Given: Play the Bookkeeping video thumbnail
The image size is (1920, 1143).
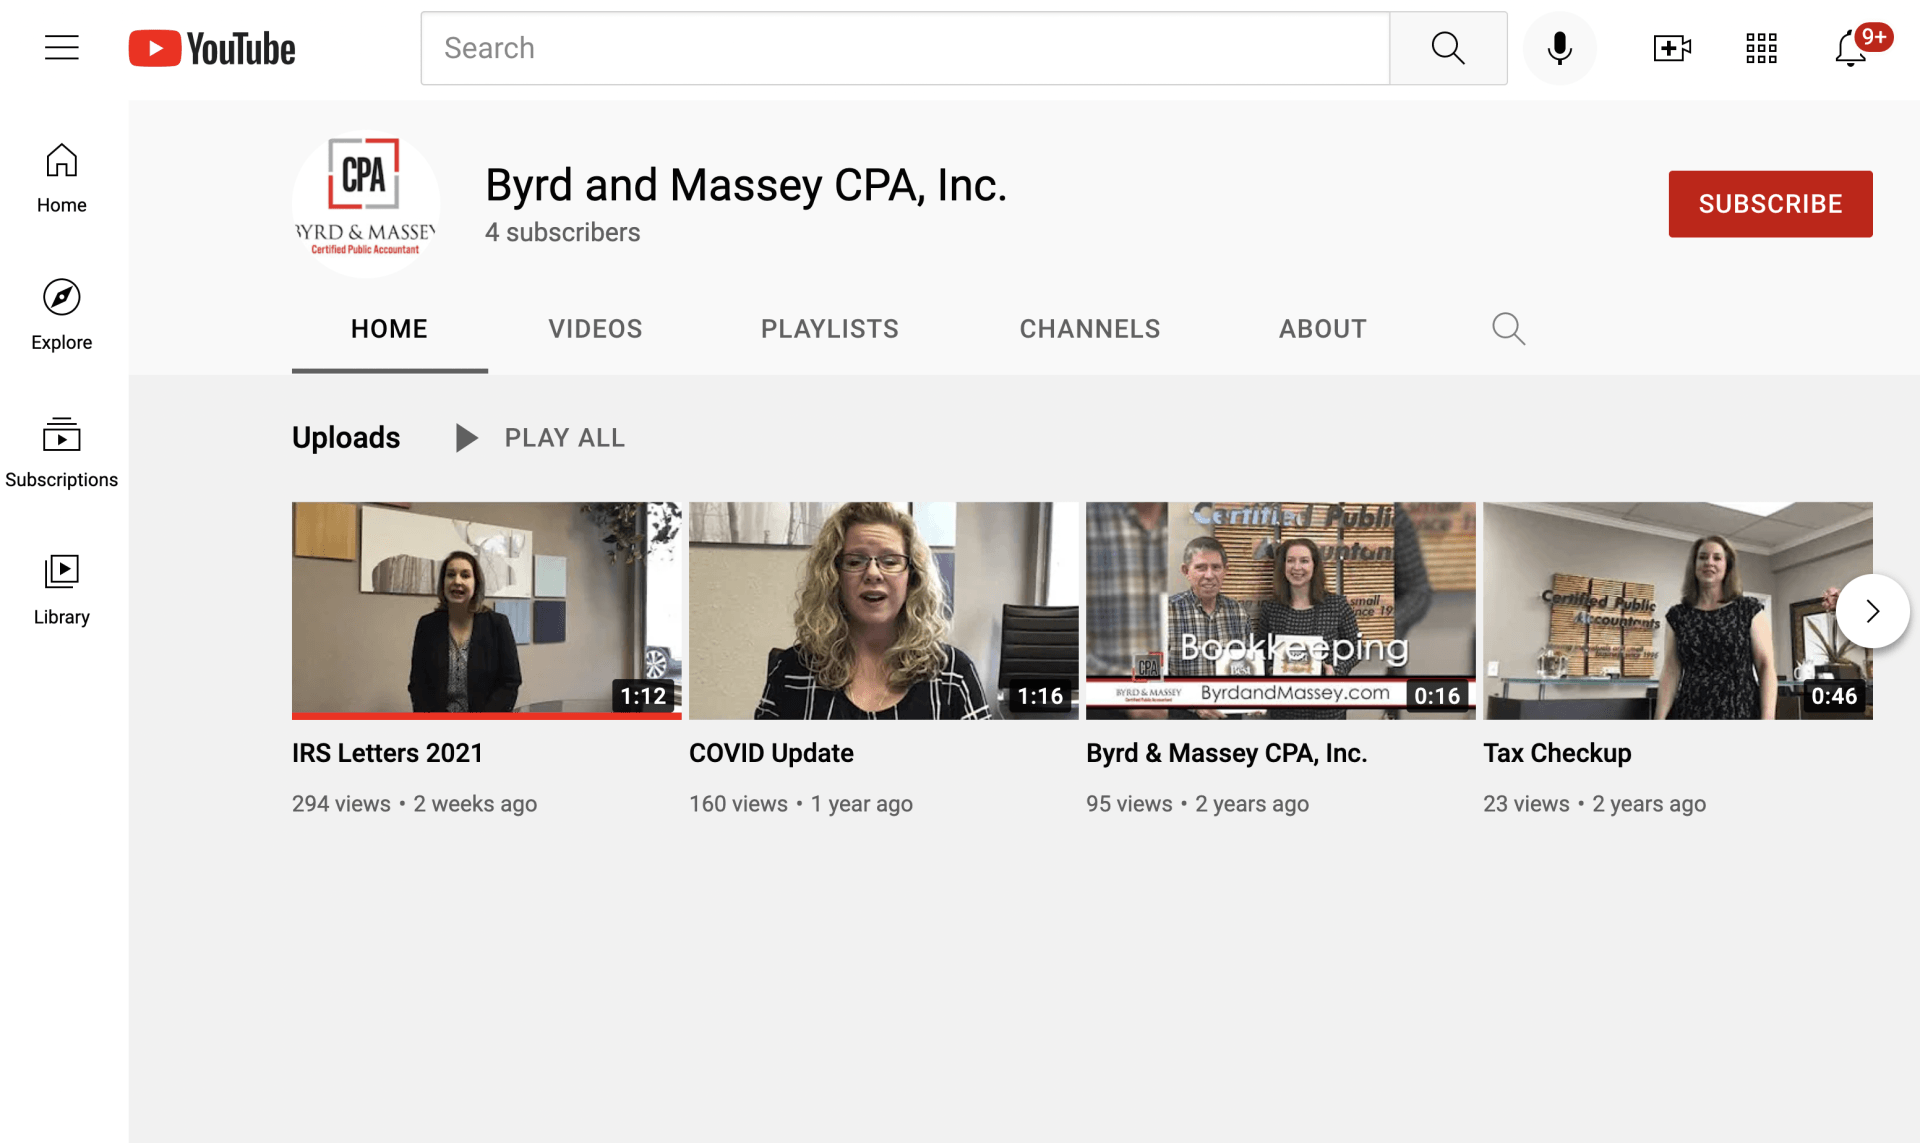Looking at the screenshot, I should pos(1280,610).
